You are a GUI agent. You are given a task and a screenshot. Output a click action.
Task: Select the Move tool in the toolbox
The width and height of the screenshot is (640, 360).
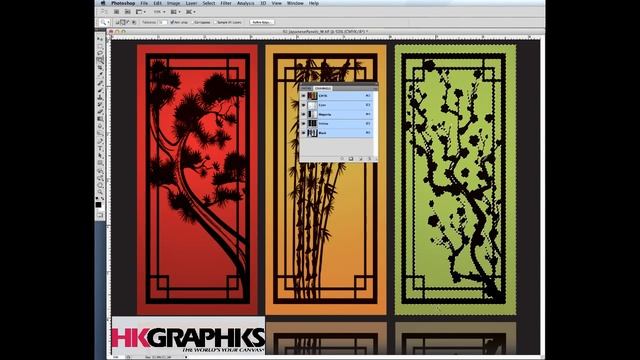(100, 39)
